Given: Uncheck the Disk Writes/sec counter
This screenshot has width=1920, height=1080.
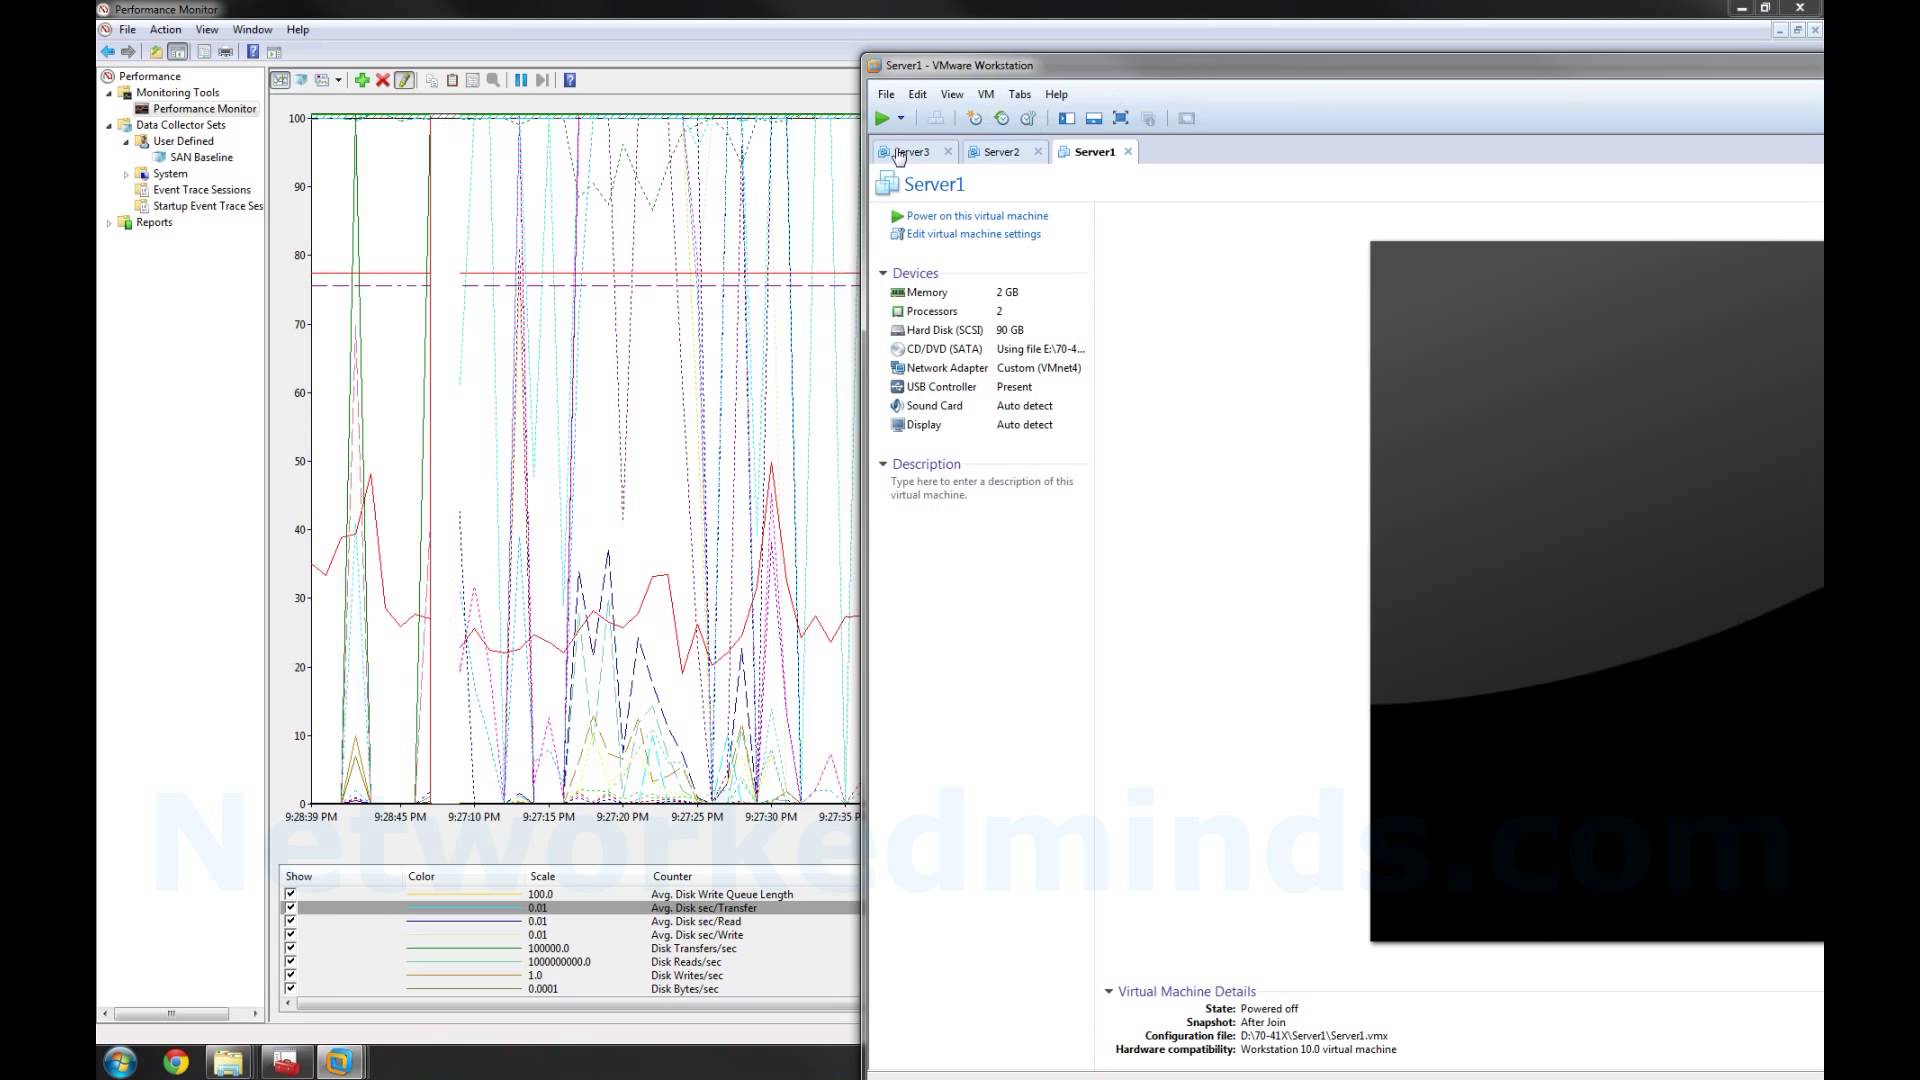Looking at the screenshot, I should pos(290,975).
